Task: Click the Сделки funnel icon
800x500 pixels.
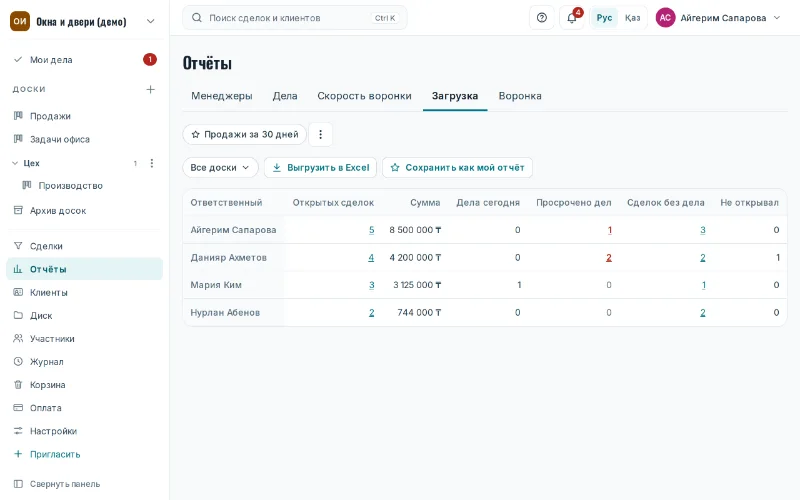Action: click(x=18, y=246)
